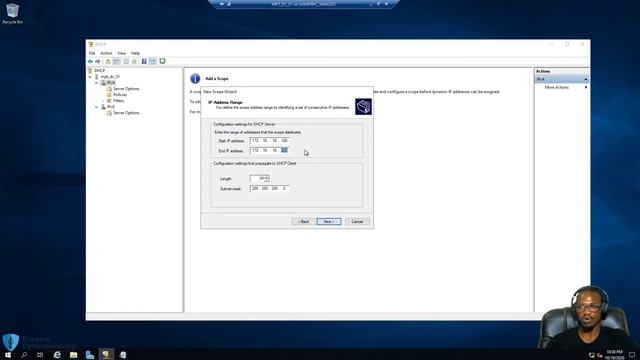Open the Recycle Bin desktop icon
Viewport: 640px width, 360px height.
(12, 13)
